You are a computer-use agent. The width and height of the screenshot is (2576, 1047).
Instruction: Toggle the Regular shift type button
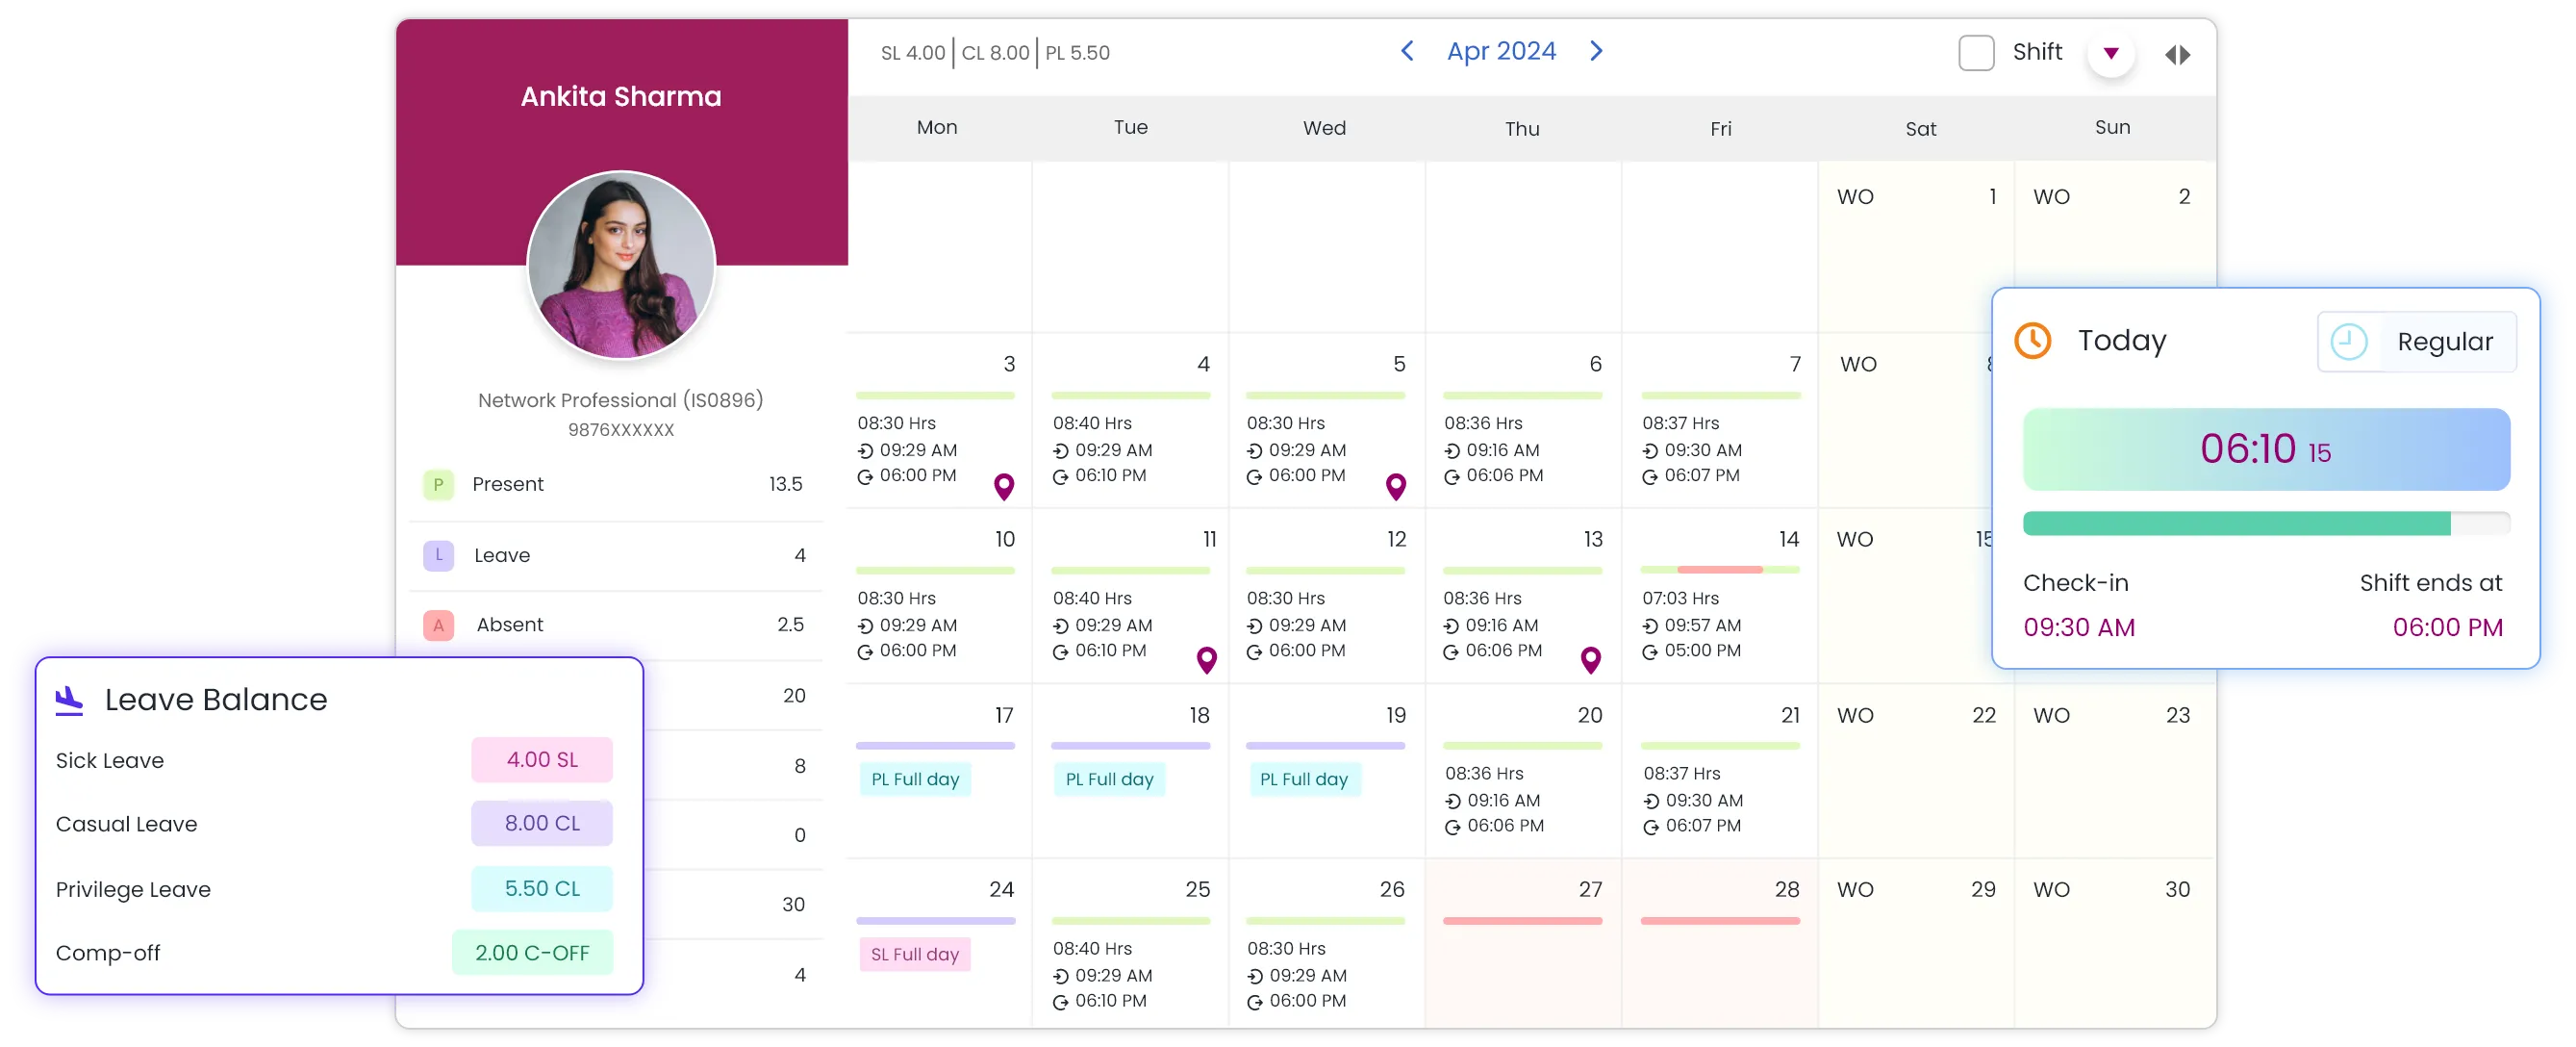tap(2416, 342)
